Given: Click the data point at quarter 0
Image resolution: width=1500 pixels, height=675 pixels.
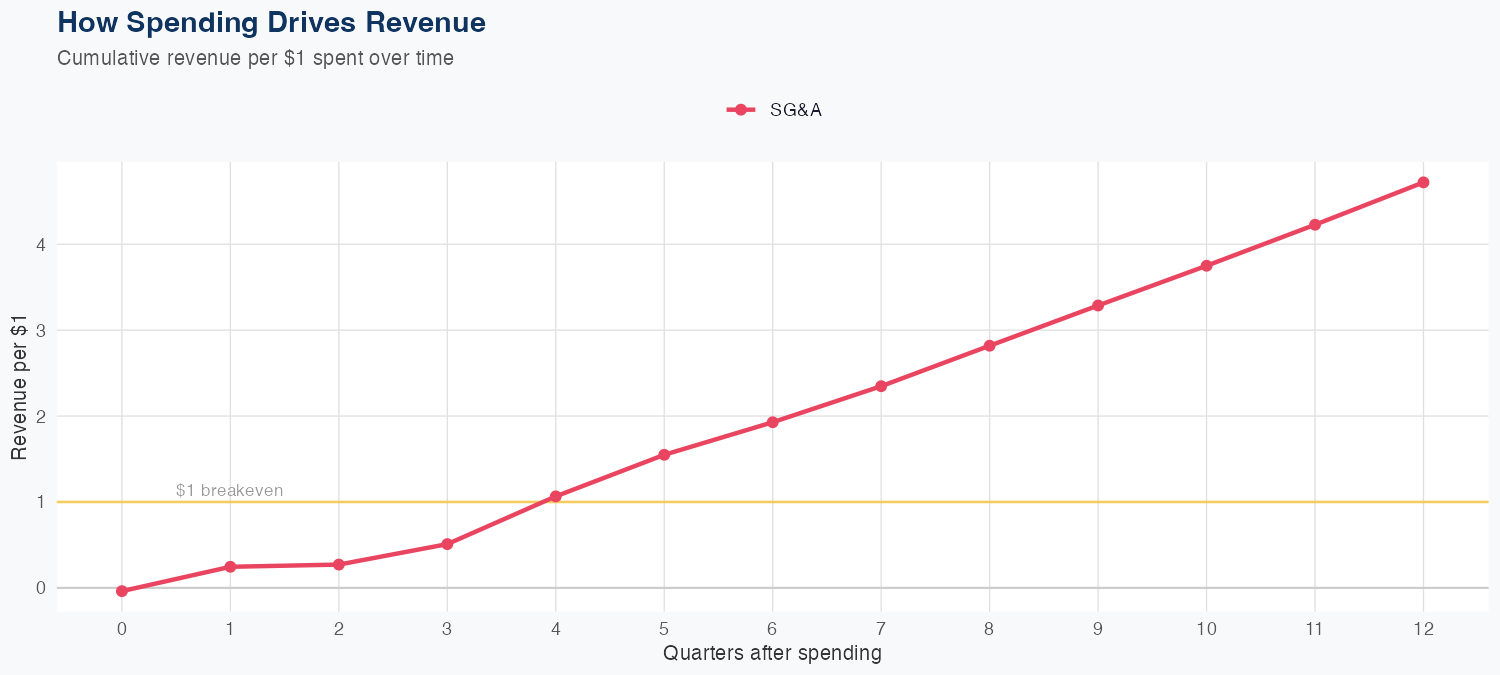Looking at the screenshot, I should coord(122,591).
